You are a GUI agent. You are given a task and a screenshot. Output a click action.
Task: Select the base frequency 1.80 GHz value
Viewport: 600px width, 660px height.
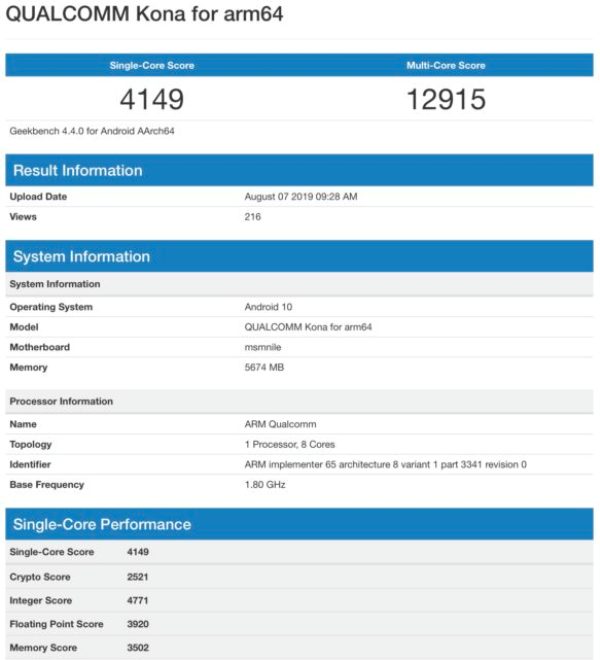tap(265, 484)
